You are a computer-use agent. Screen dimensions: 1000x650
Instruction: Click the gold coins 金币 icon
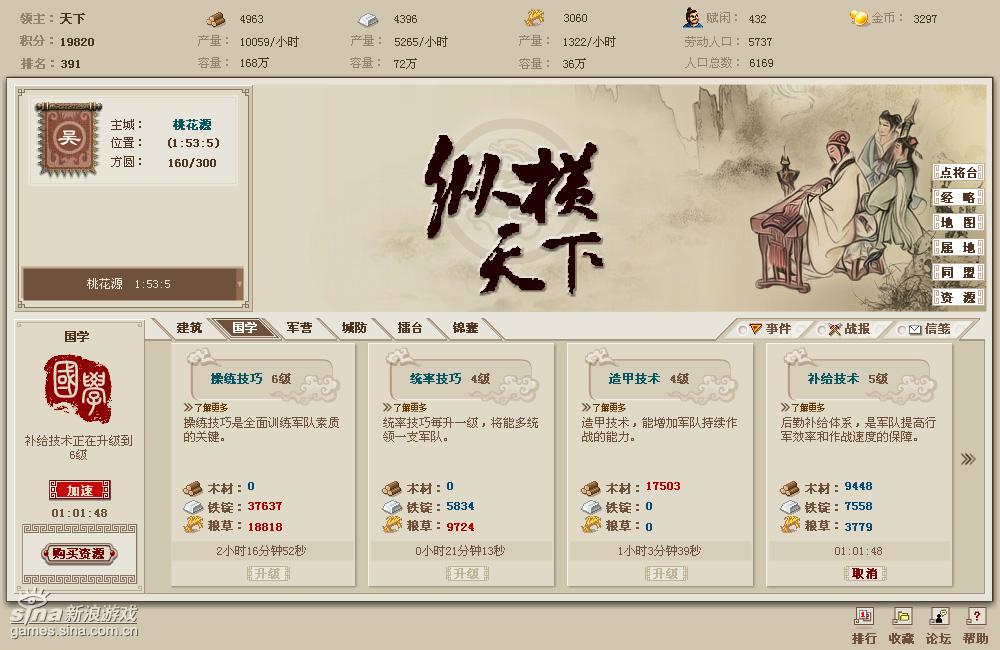pos(859,18)
